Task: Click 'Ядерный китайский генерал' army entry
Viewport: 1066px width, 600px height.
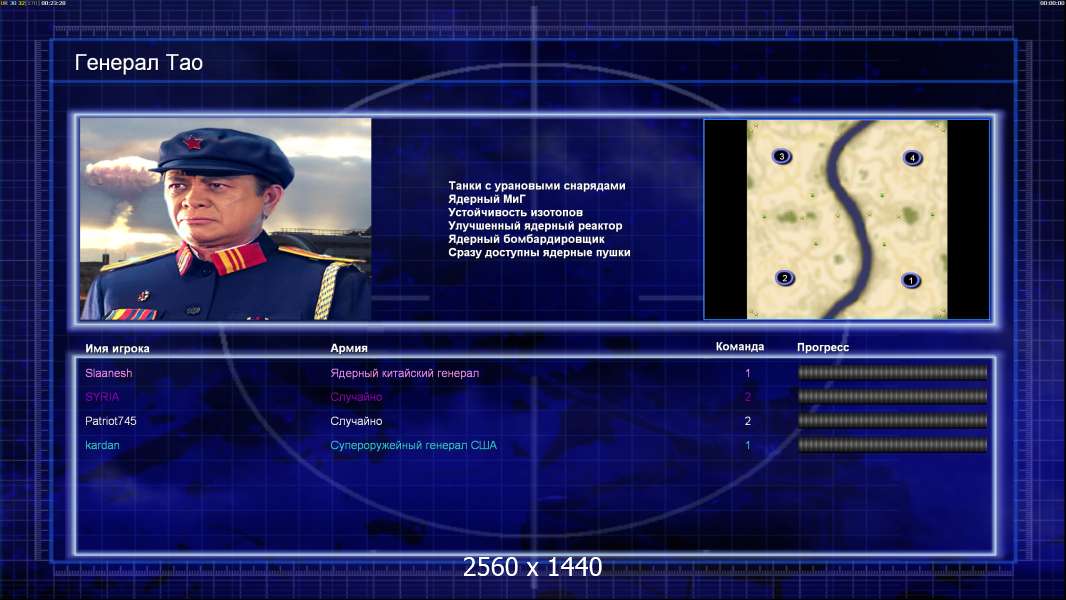Action: pyautogui.click(x=405, y=373)
